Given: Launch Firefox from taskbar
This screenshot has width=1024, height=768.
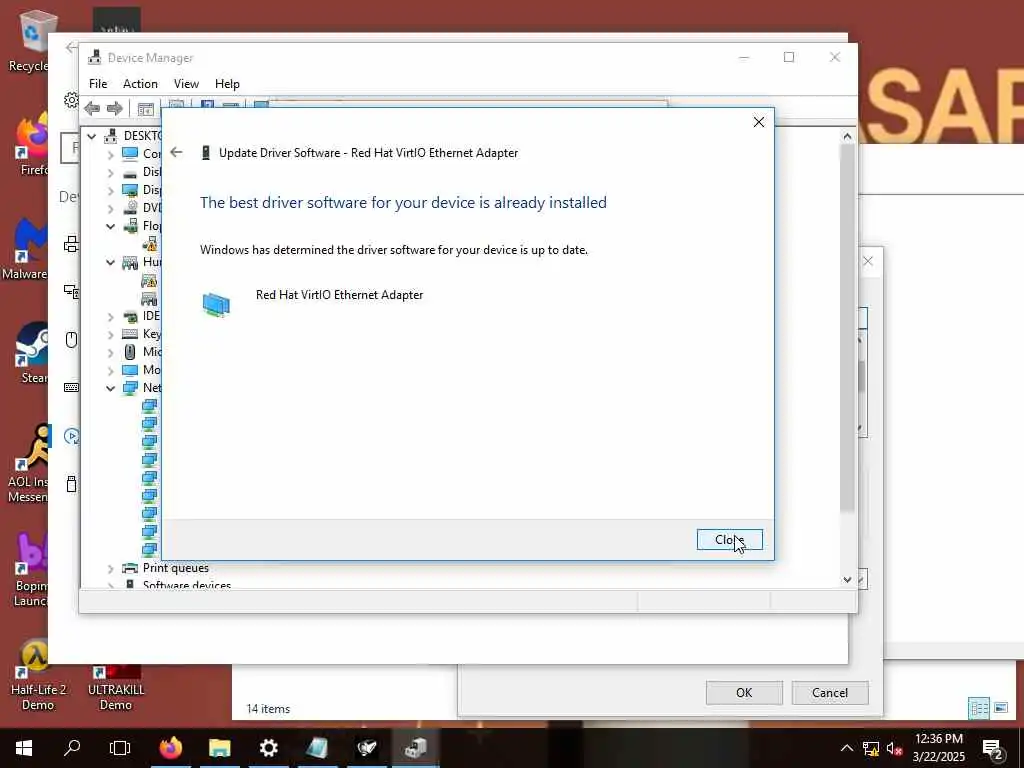Looking at the screenshot, I should [170, 748].
